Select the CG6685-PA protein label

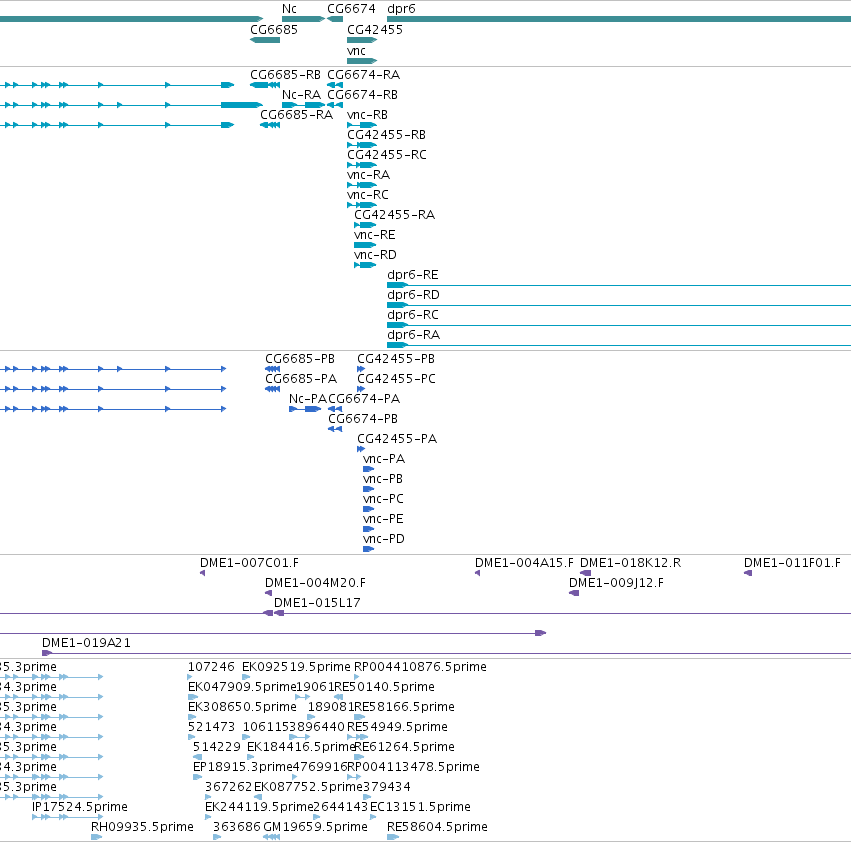pyautogui.click(x=301, y=379)
